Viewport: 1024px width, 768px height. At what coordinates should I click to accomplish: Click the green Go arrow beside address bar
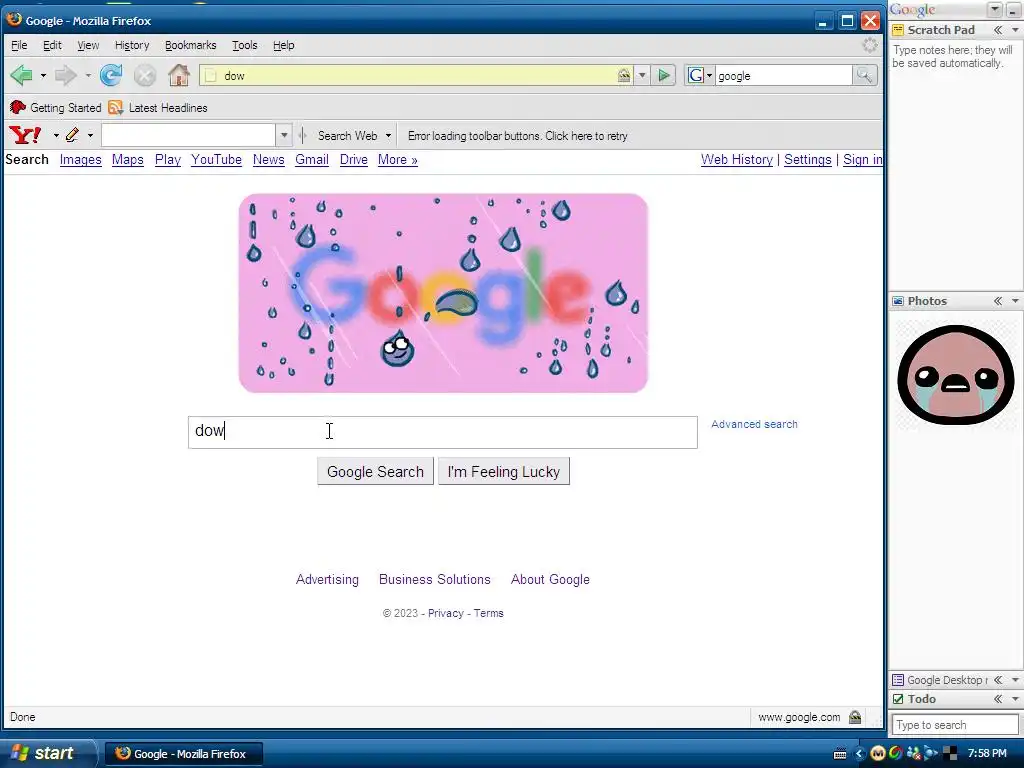(x=664, y=76)
